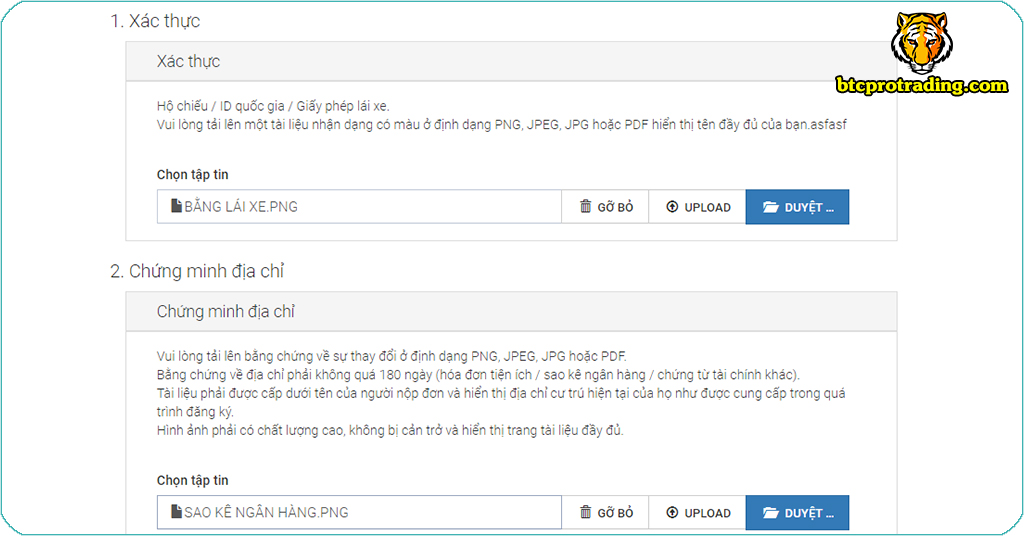Select the BẰNG LÁI XE.PNG file name field
1024x536 pixels.
[360, 207]
